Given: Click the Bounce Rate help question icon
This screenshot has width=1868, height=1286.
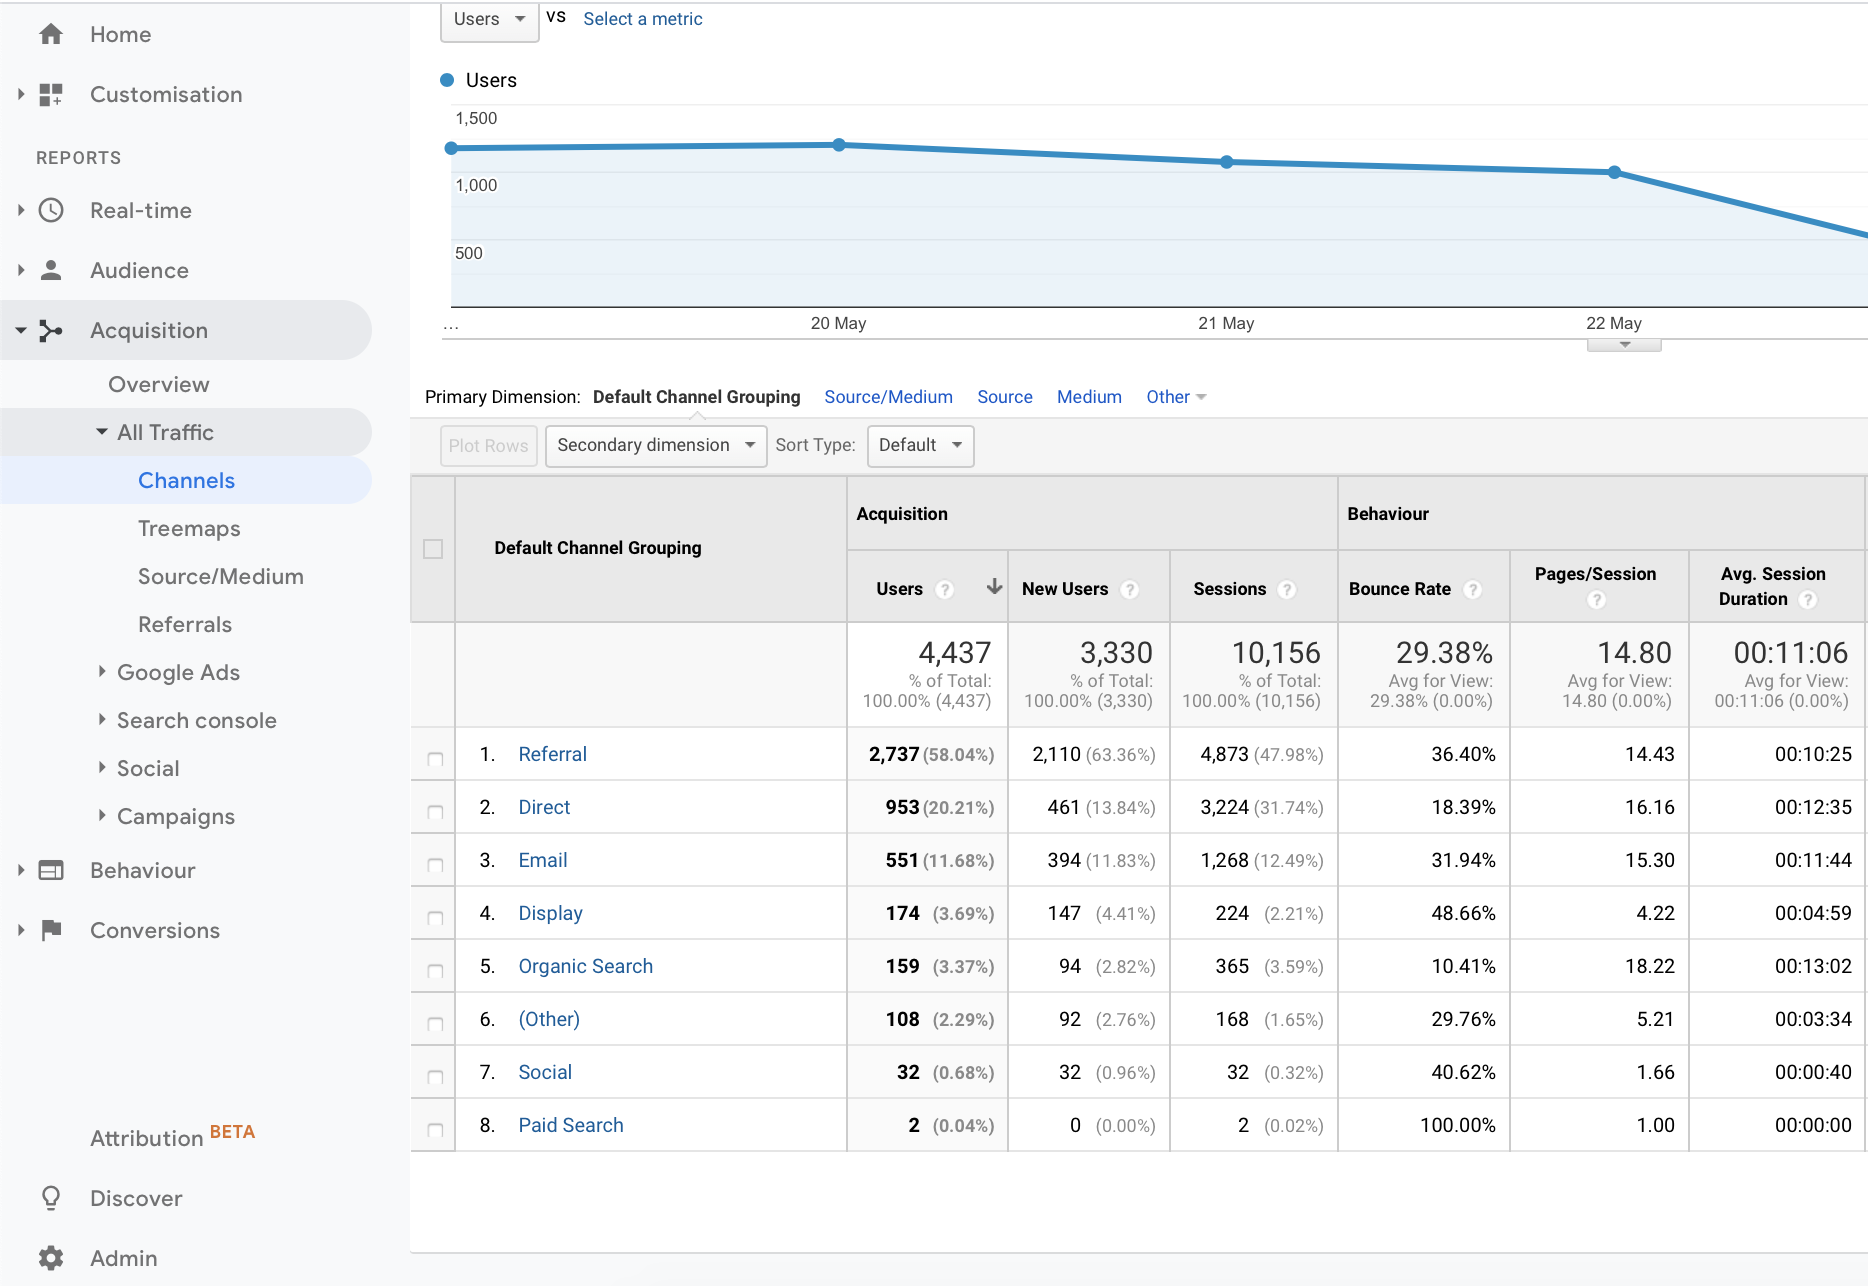Looking at the screenshot, I should point(1472,590).
